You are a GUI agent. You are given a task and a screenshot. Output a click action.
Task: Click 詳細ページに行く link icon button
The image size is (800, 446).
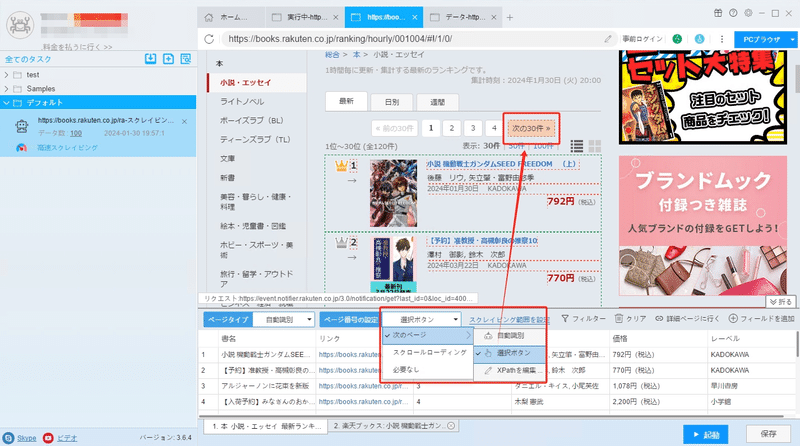click(687, 318)
